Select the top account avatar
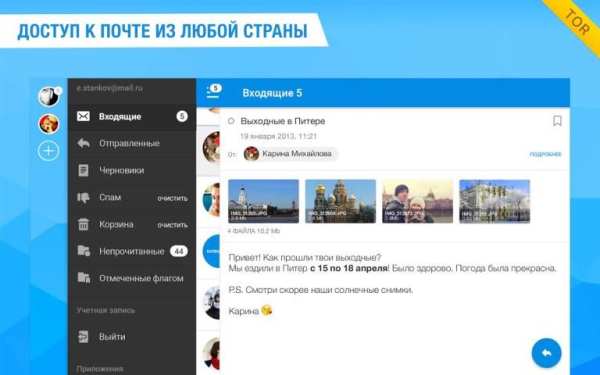Viewport: 600px width, 375px height. (x=49, y=96)
